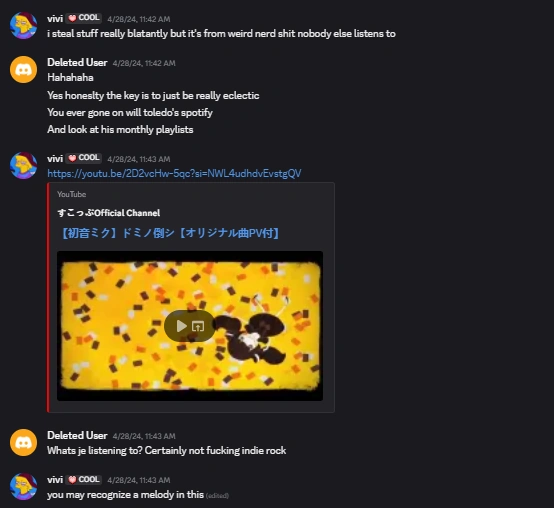554x508 pixels.
Task: Click the 11:42 AM timestamp on vivi's first message
Action: pyautogui.click(x=138, y=19)
